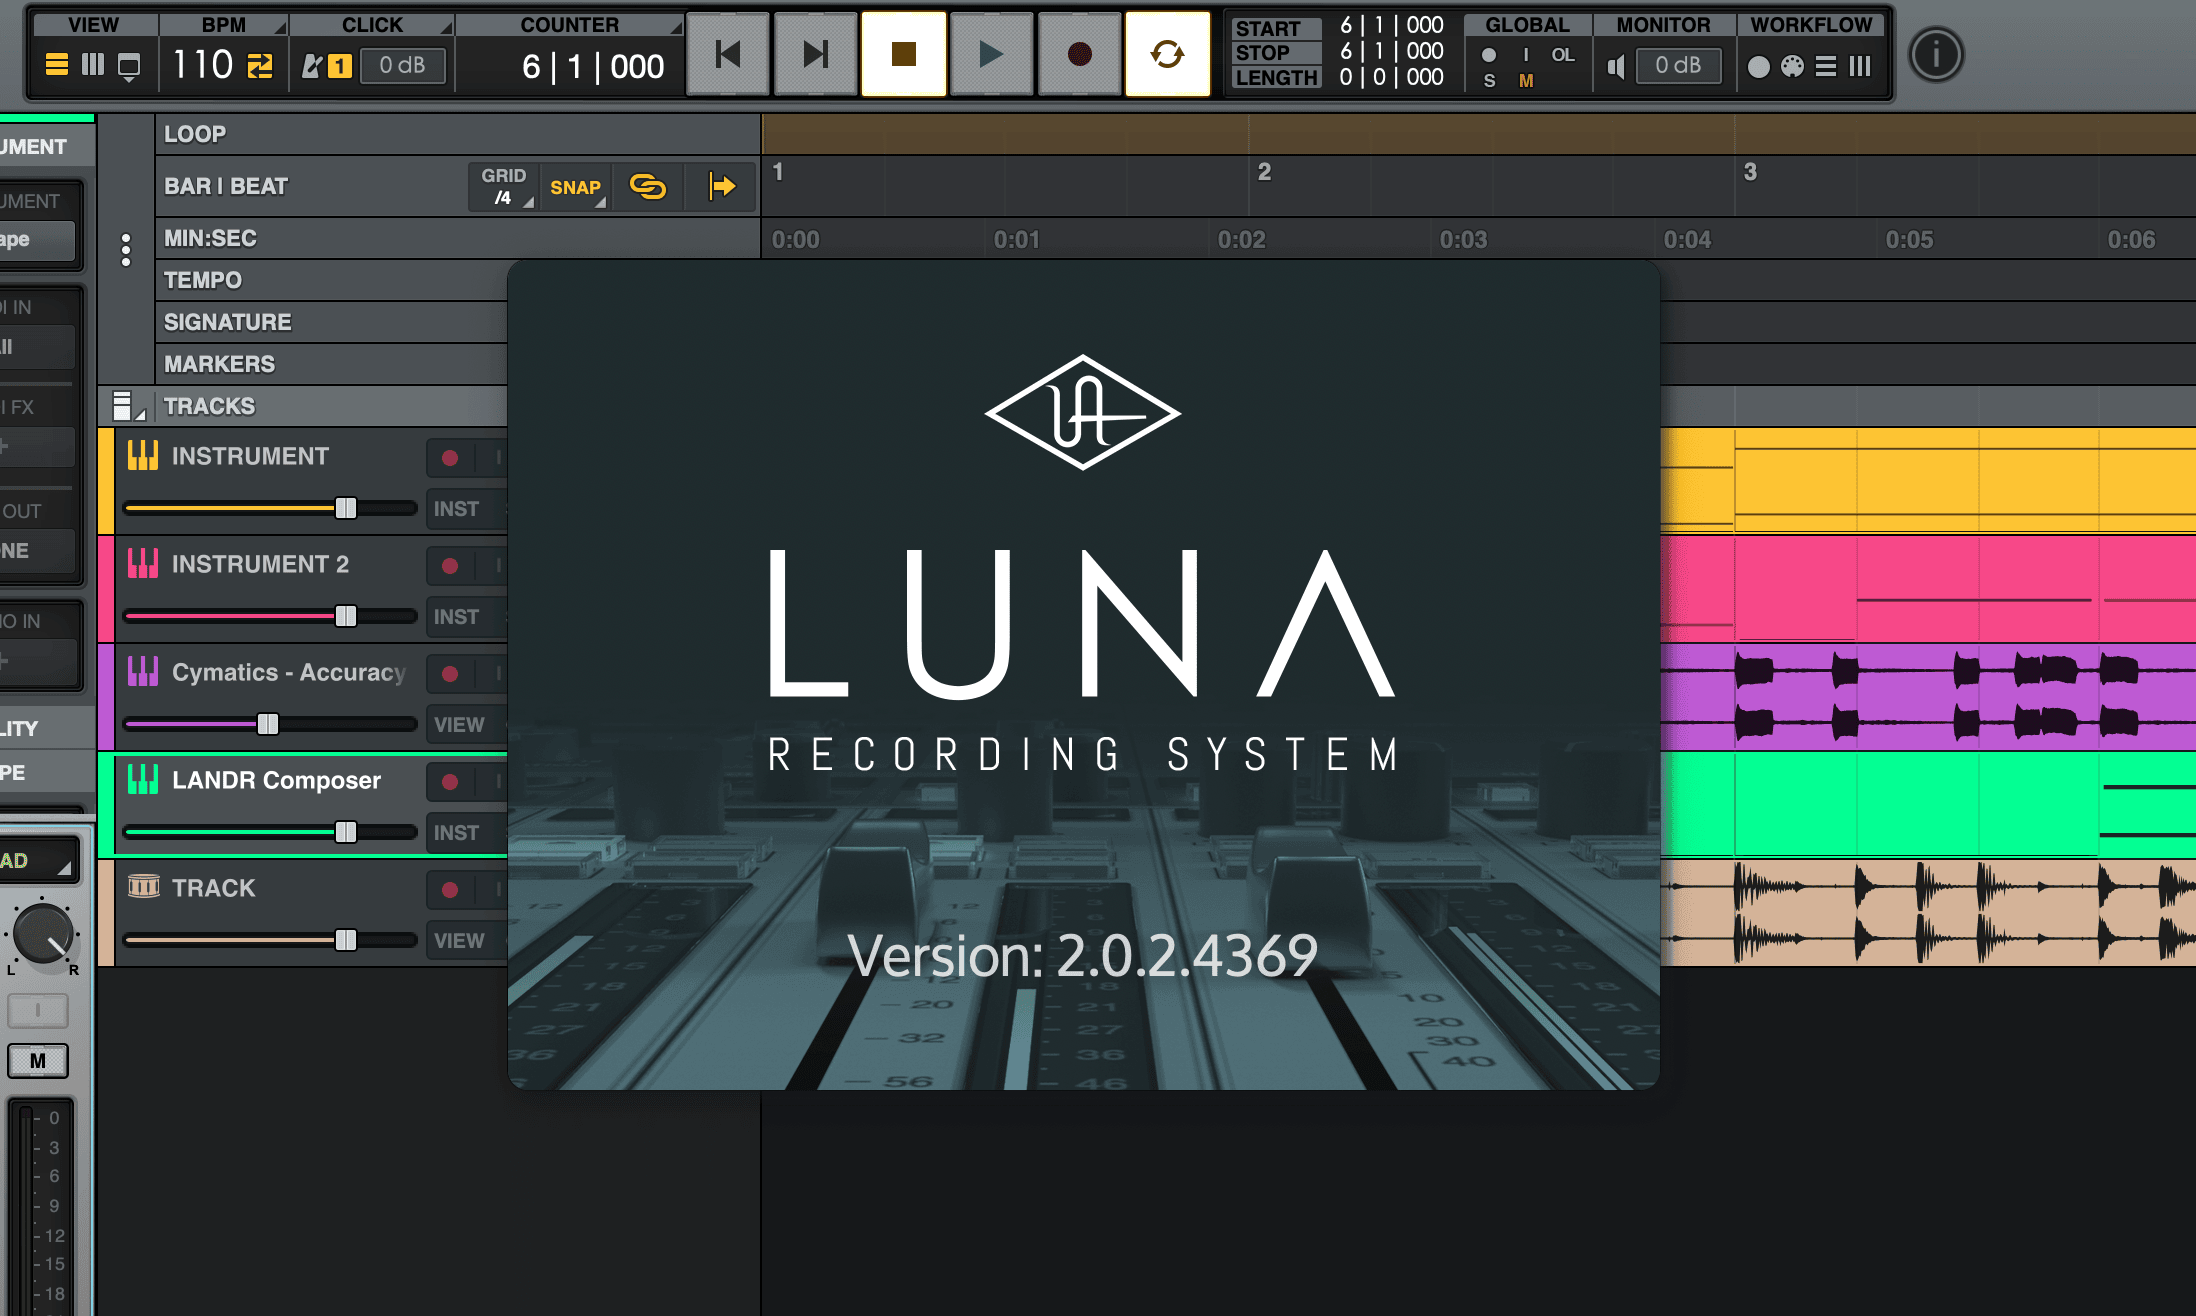Click the stop playback button
This screenshot has height=1316, width=2196.
(903, 54)
